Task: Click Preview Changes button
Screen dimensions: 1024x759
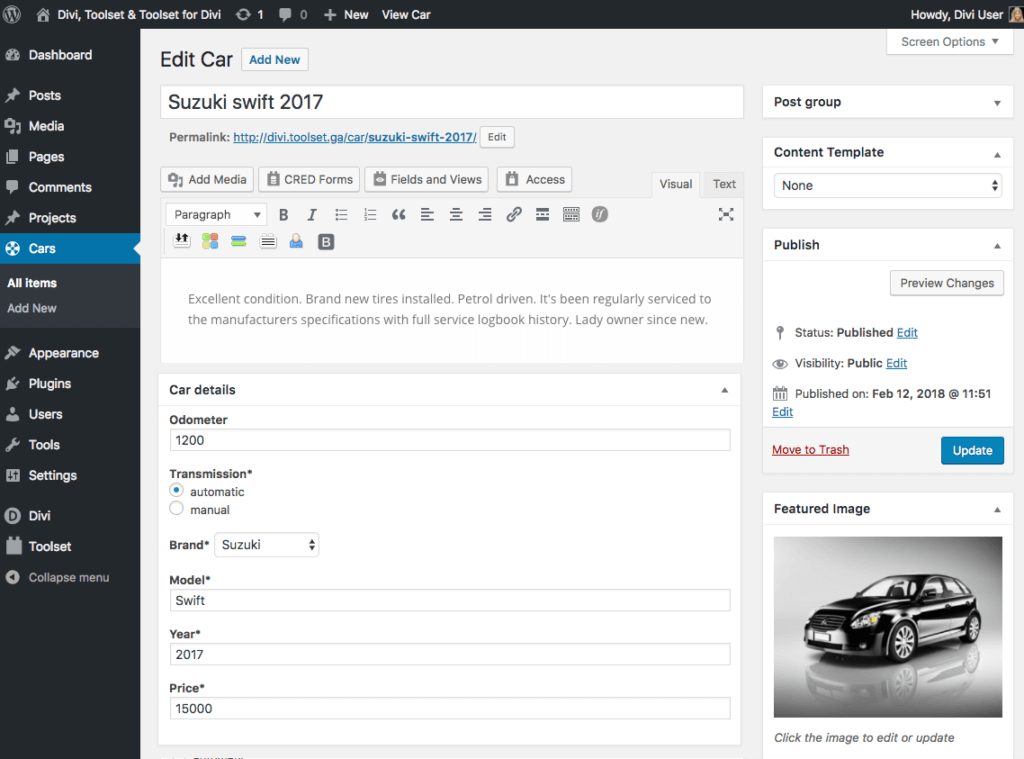Action: [x=946, y=283]
